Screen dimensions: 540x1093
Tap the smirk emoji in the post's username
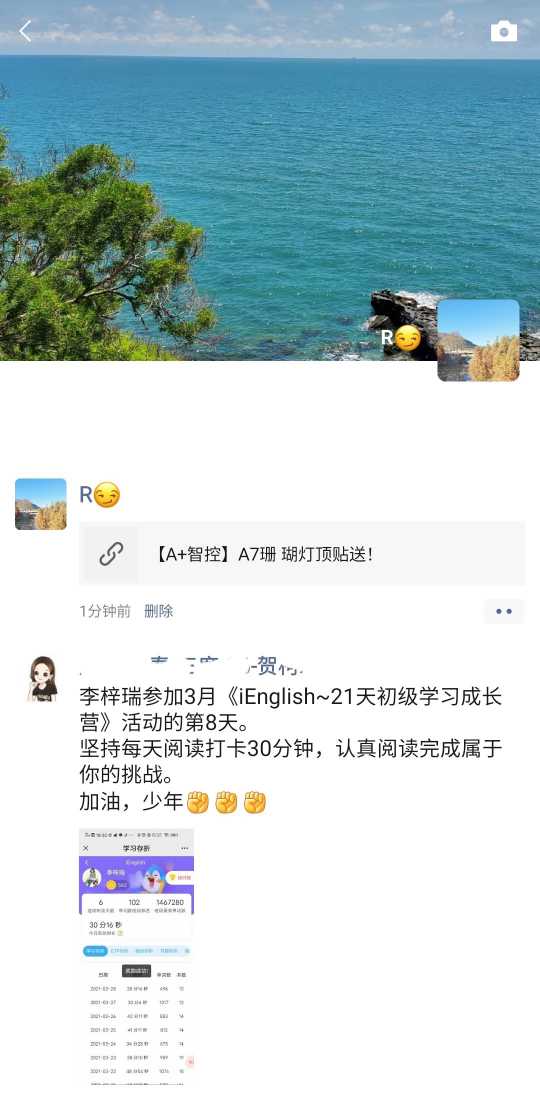[107, 495]
